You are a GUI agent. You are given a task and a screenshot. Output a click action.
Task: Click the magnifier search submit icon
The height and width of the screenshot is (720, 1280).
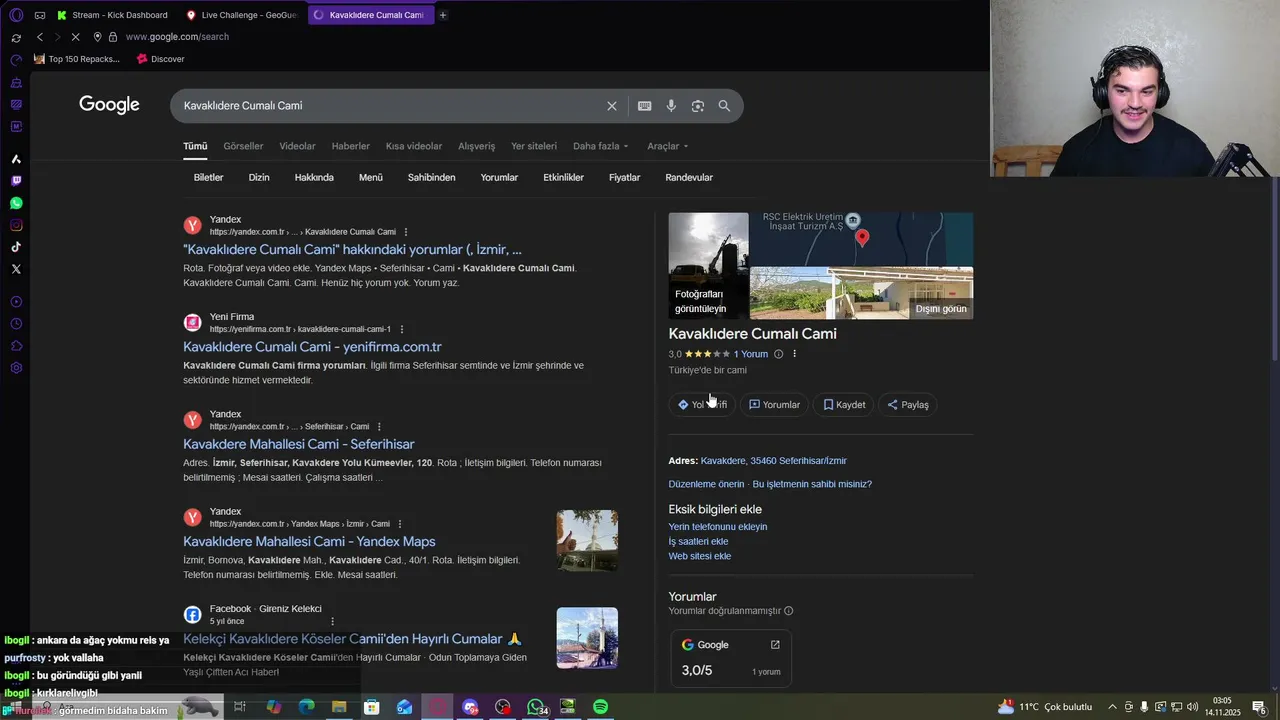click(724, 106)
